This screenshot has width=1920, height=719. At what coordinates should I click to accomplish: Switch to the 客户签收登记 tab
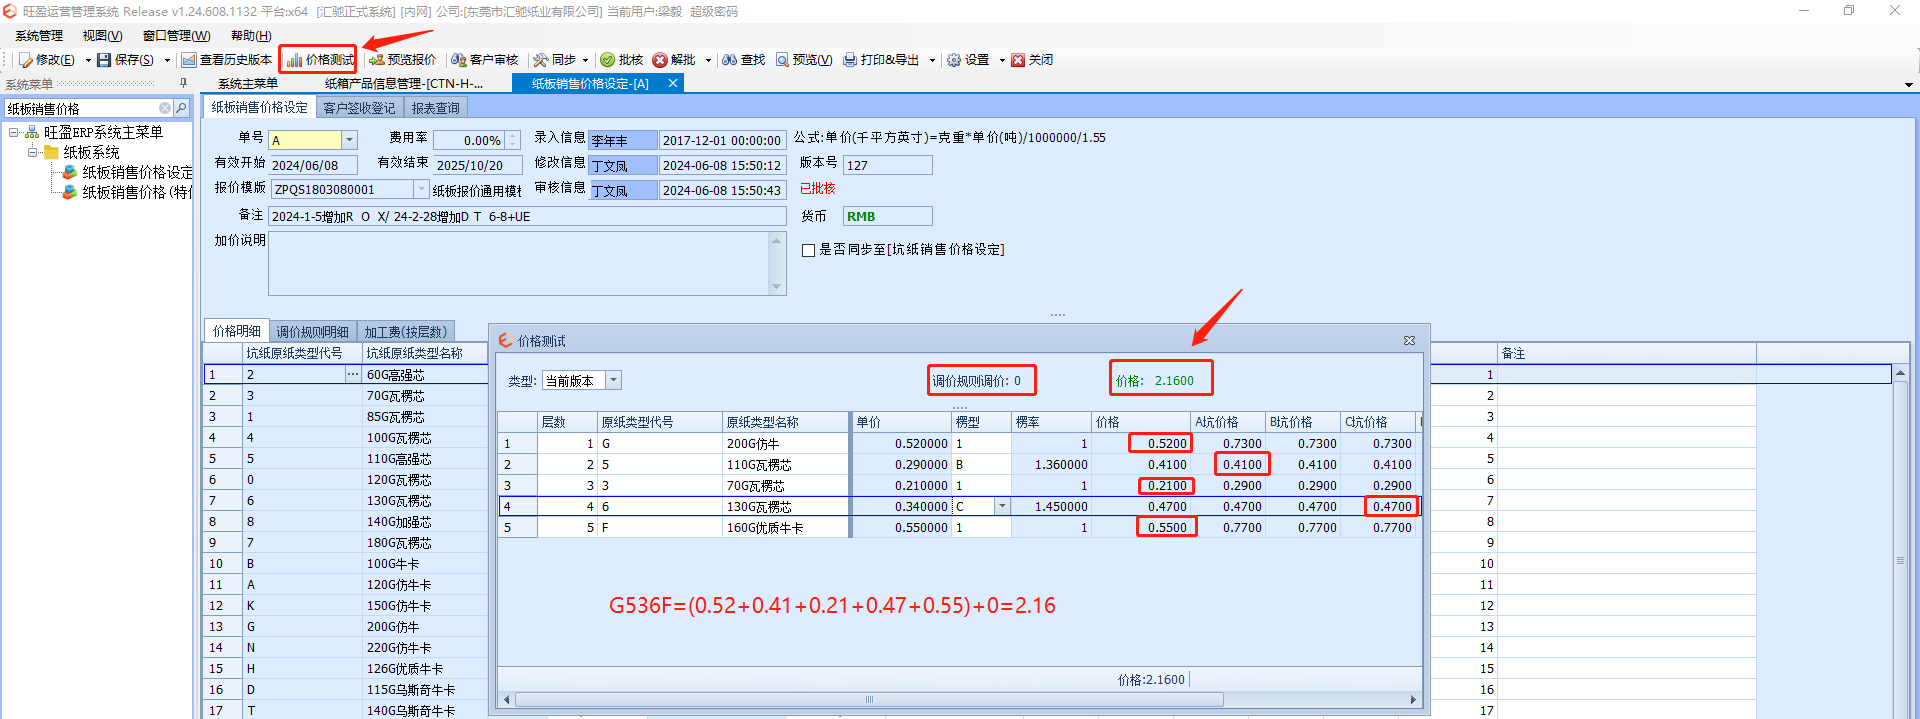coord(359,108)
